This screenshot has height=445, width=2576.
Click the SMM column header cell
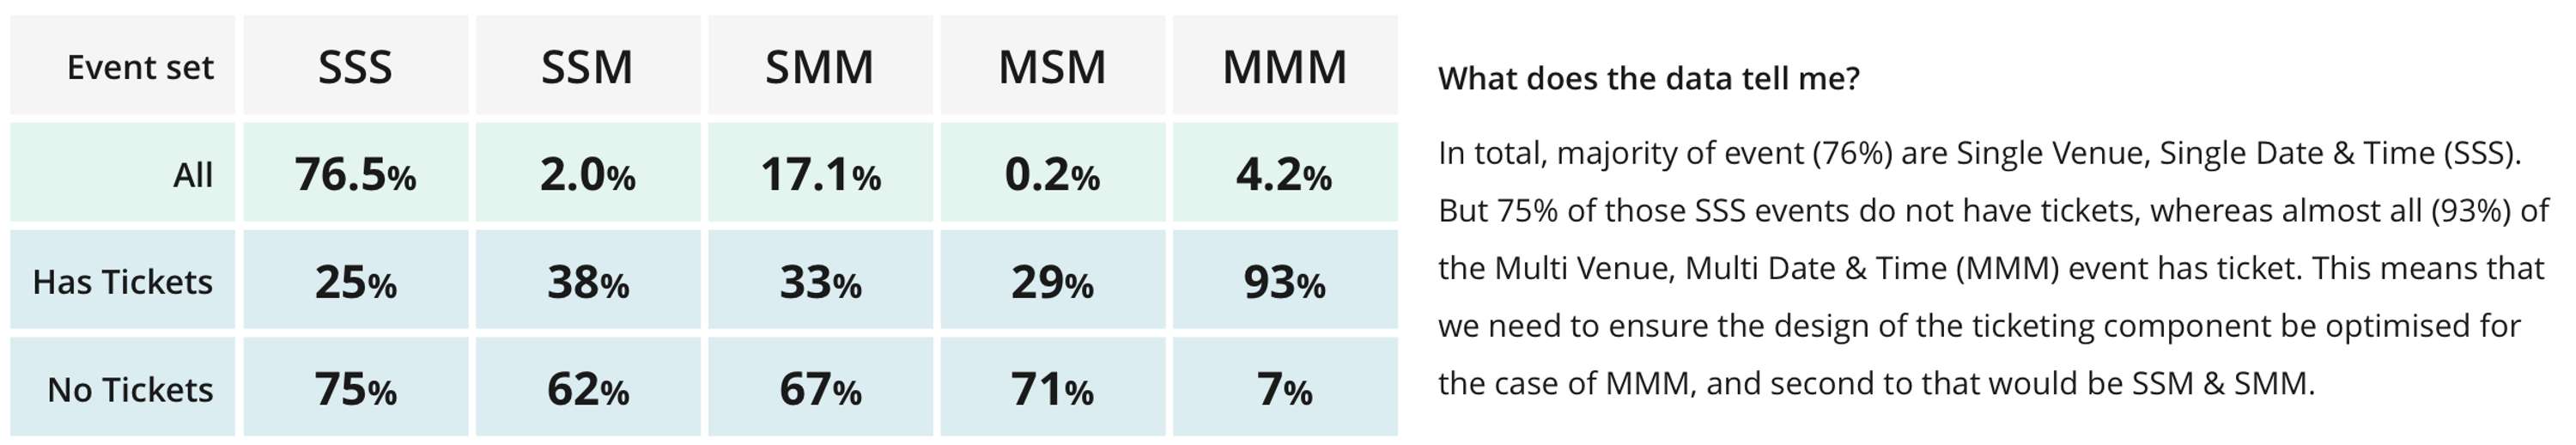point(820,65)
